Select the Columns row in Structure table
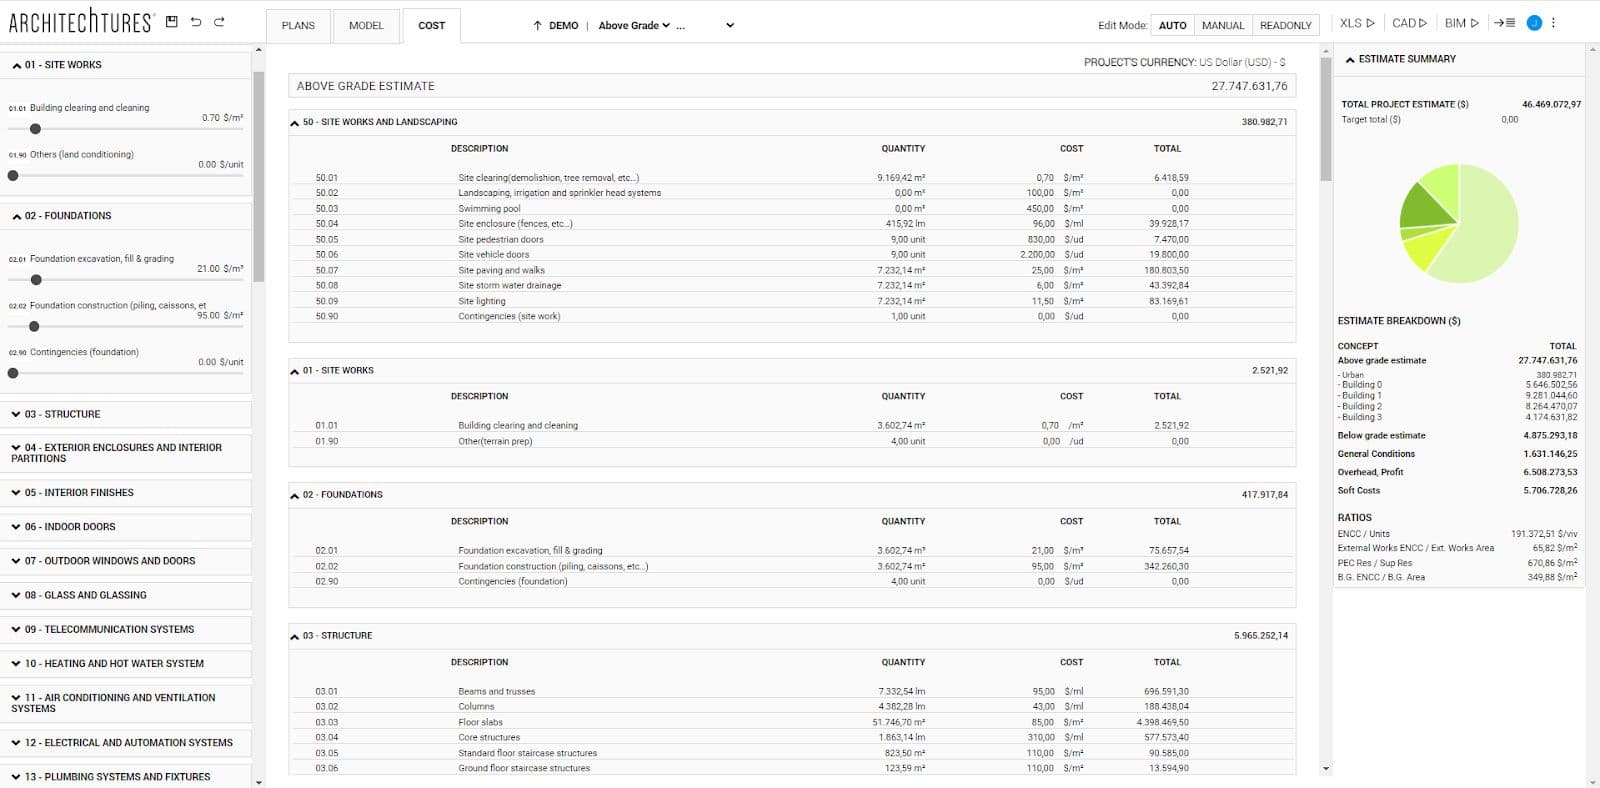Viewport: 1600px width, 788px height. pos(792,707)
